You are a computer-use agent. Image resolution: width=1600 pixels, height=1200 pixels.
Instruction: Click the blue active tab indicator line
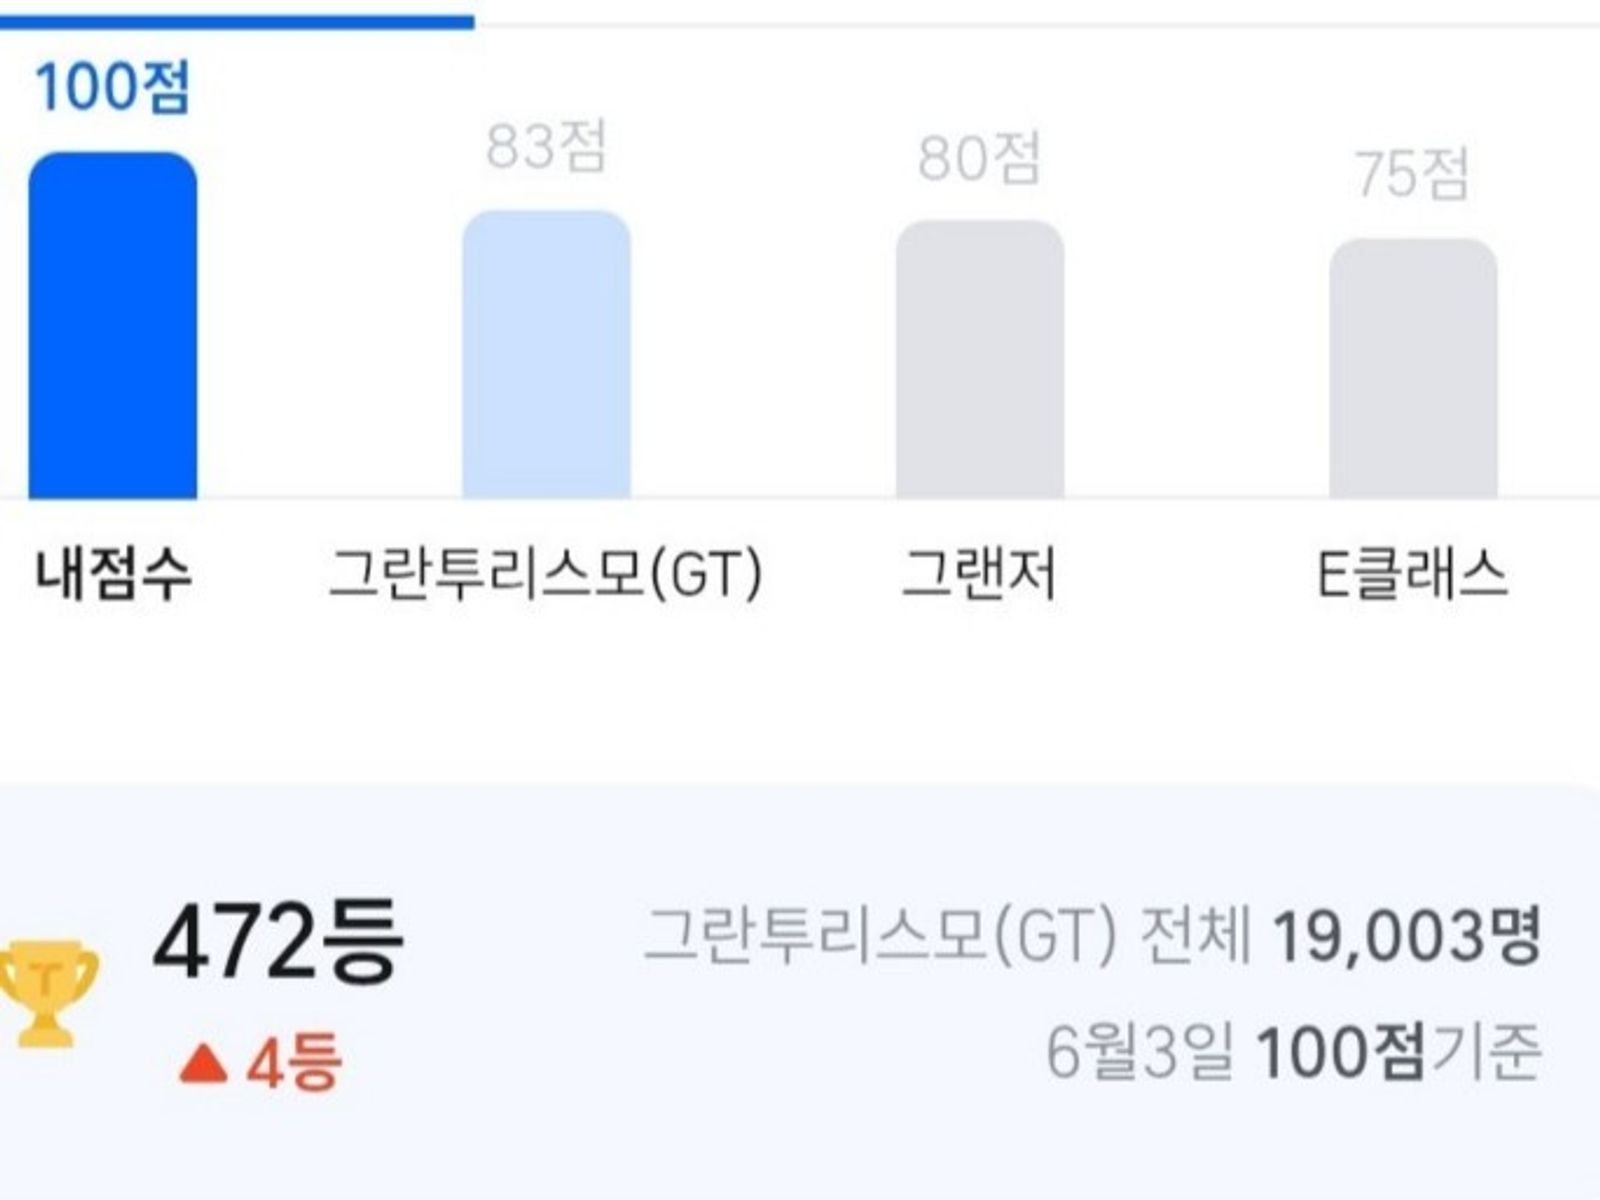point(237,22)
